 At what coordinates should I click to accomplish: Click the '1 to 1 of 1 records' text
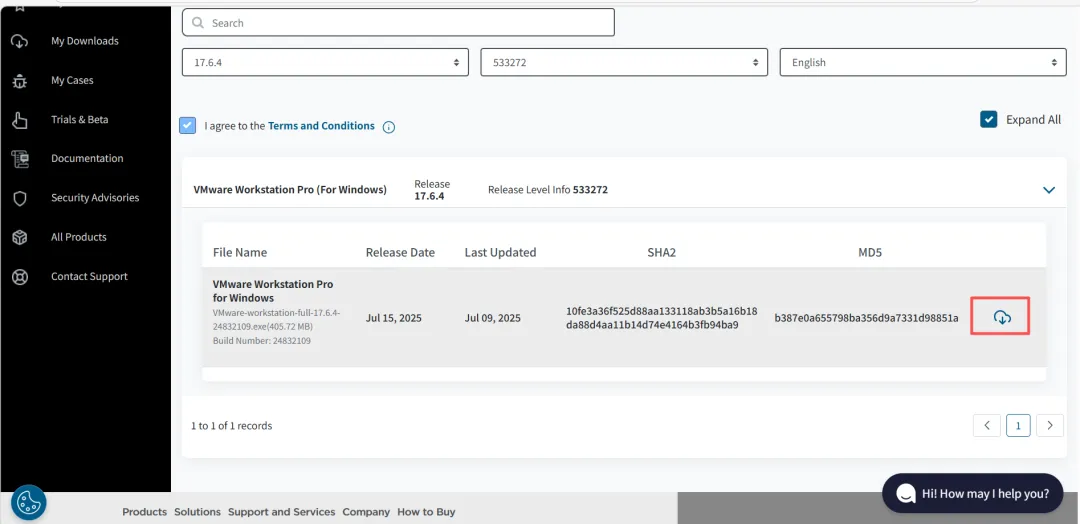pyautogui.click(x=231, y=426)
